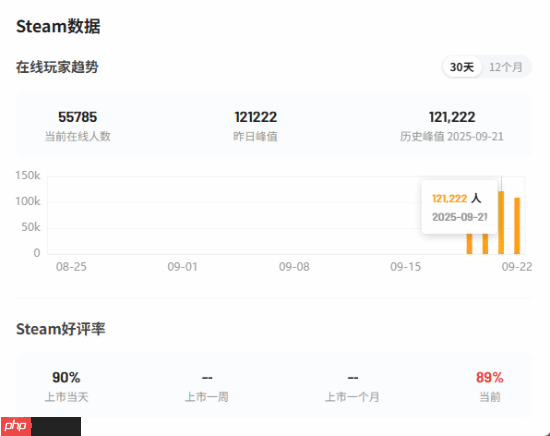Click the 90% launch-day rating
Screen dimensions: 550x436
(x=66, y=377)
